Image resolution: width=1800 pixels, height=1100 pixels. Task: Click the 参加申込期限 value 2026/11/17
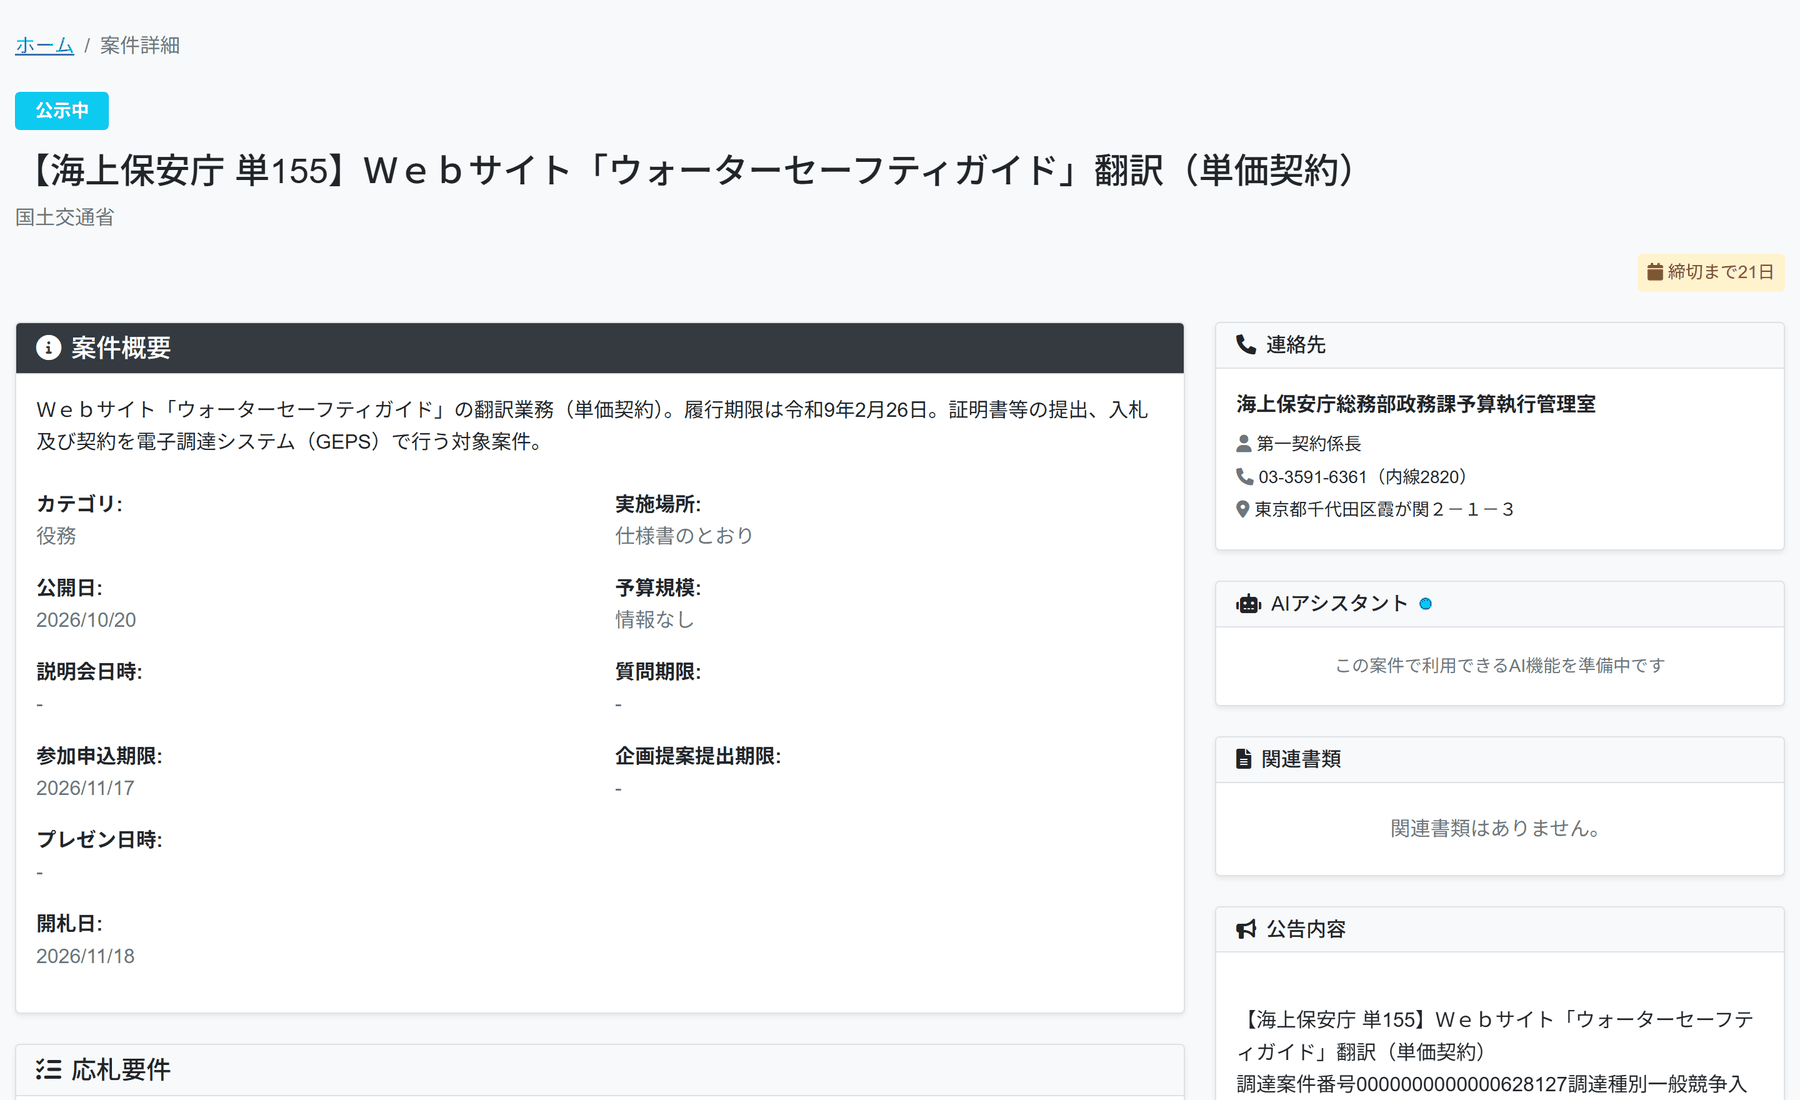pyautogui.click(x=85, y=788)
